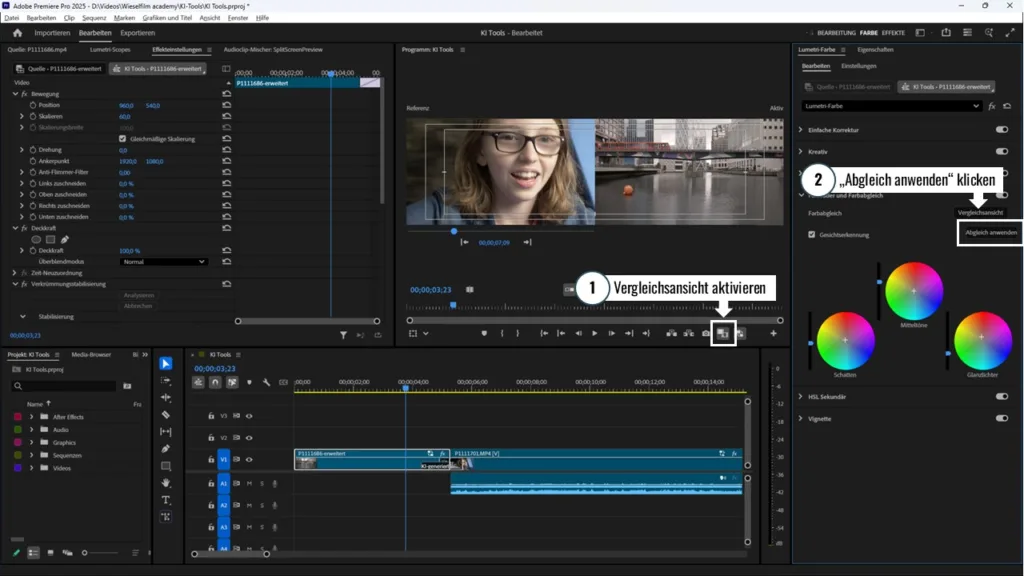1024x576 pixels.
Task: Open timeline wrench display settings
Action: point(266,382)
